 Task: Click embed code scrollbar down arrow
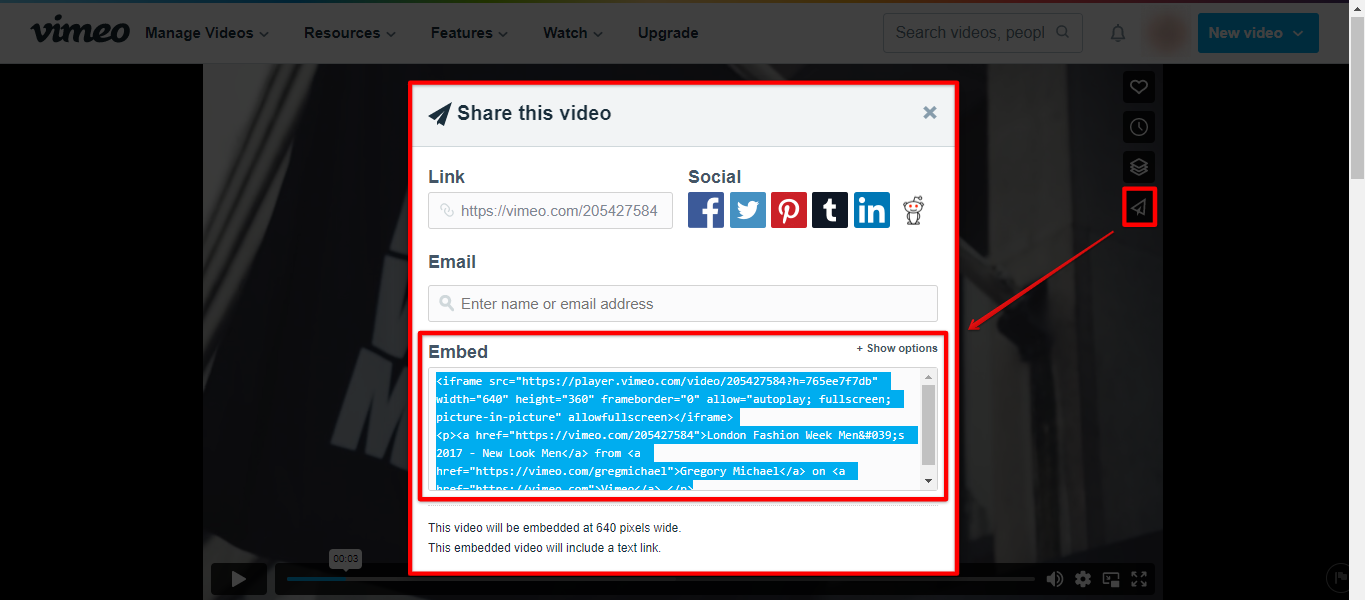[928, 482]
